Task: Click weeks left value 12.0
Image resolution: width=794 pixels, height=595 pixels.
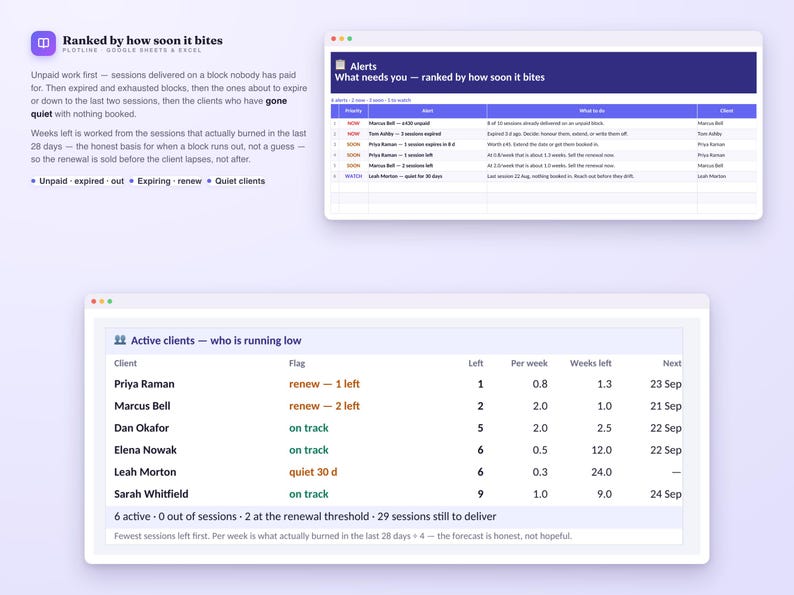Action: (x=601, y=450)
